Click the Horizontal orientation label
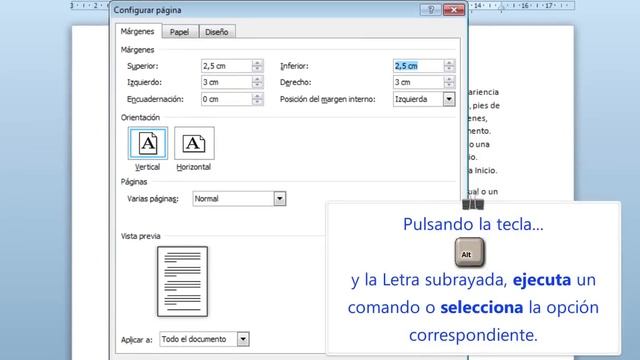Viewport: 640px width, 360px height. (x=193, y=167)
